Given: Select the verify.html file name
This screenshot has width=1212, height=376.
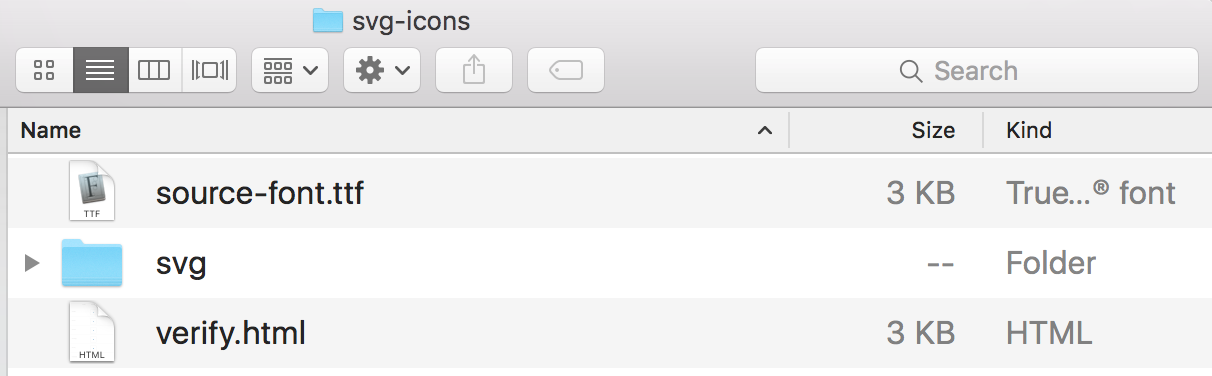Looking at the screenshot, I should [231, 332].
